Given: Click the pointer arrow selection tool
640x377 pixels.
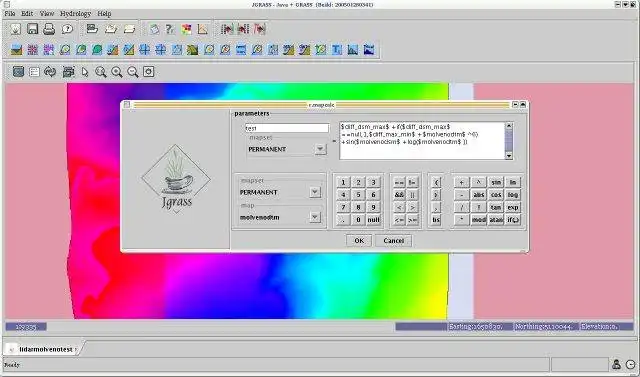Looking at the screenshot, I should (84, 72).
